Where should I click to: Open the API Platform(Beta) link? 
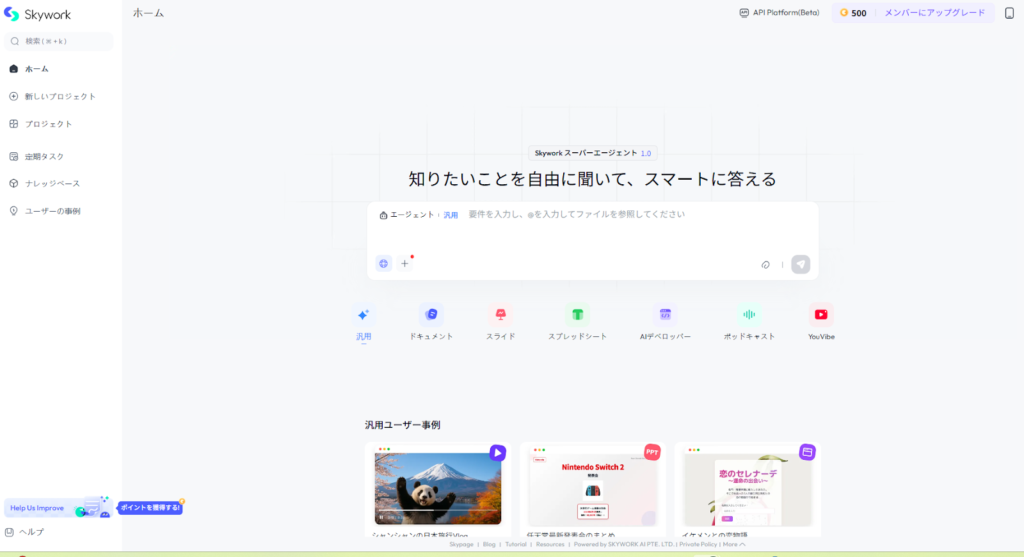(779, 13)
